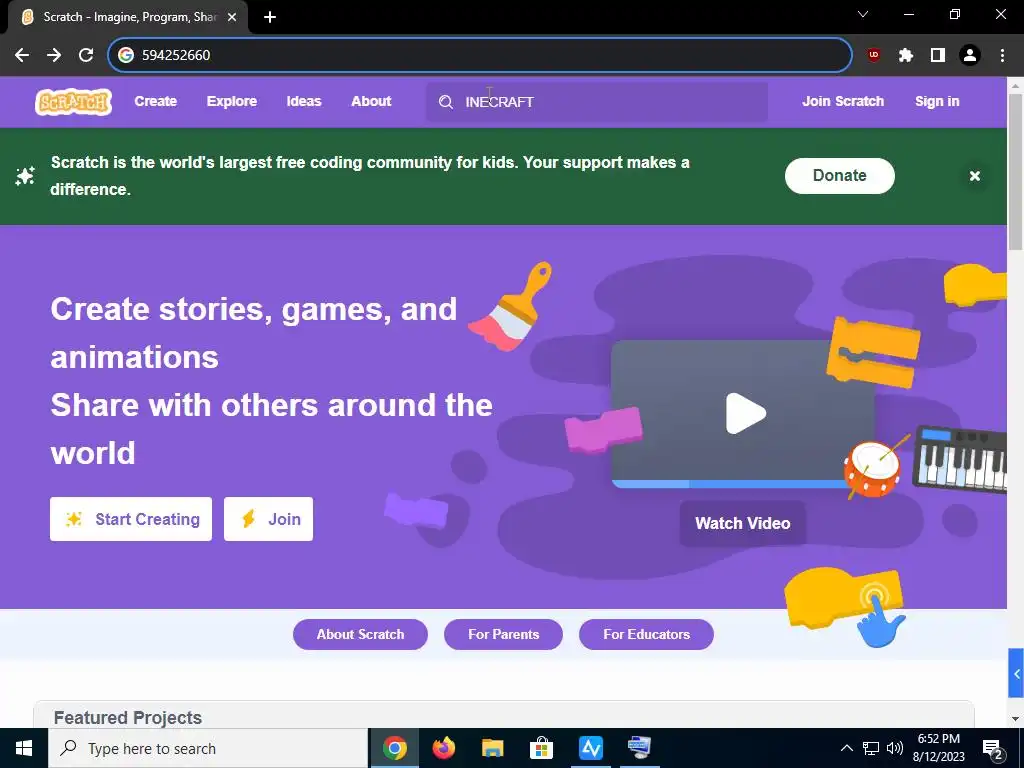Go back with the browser back arrow
1024x768 pixels.
pos(22,55)
